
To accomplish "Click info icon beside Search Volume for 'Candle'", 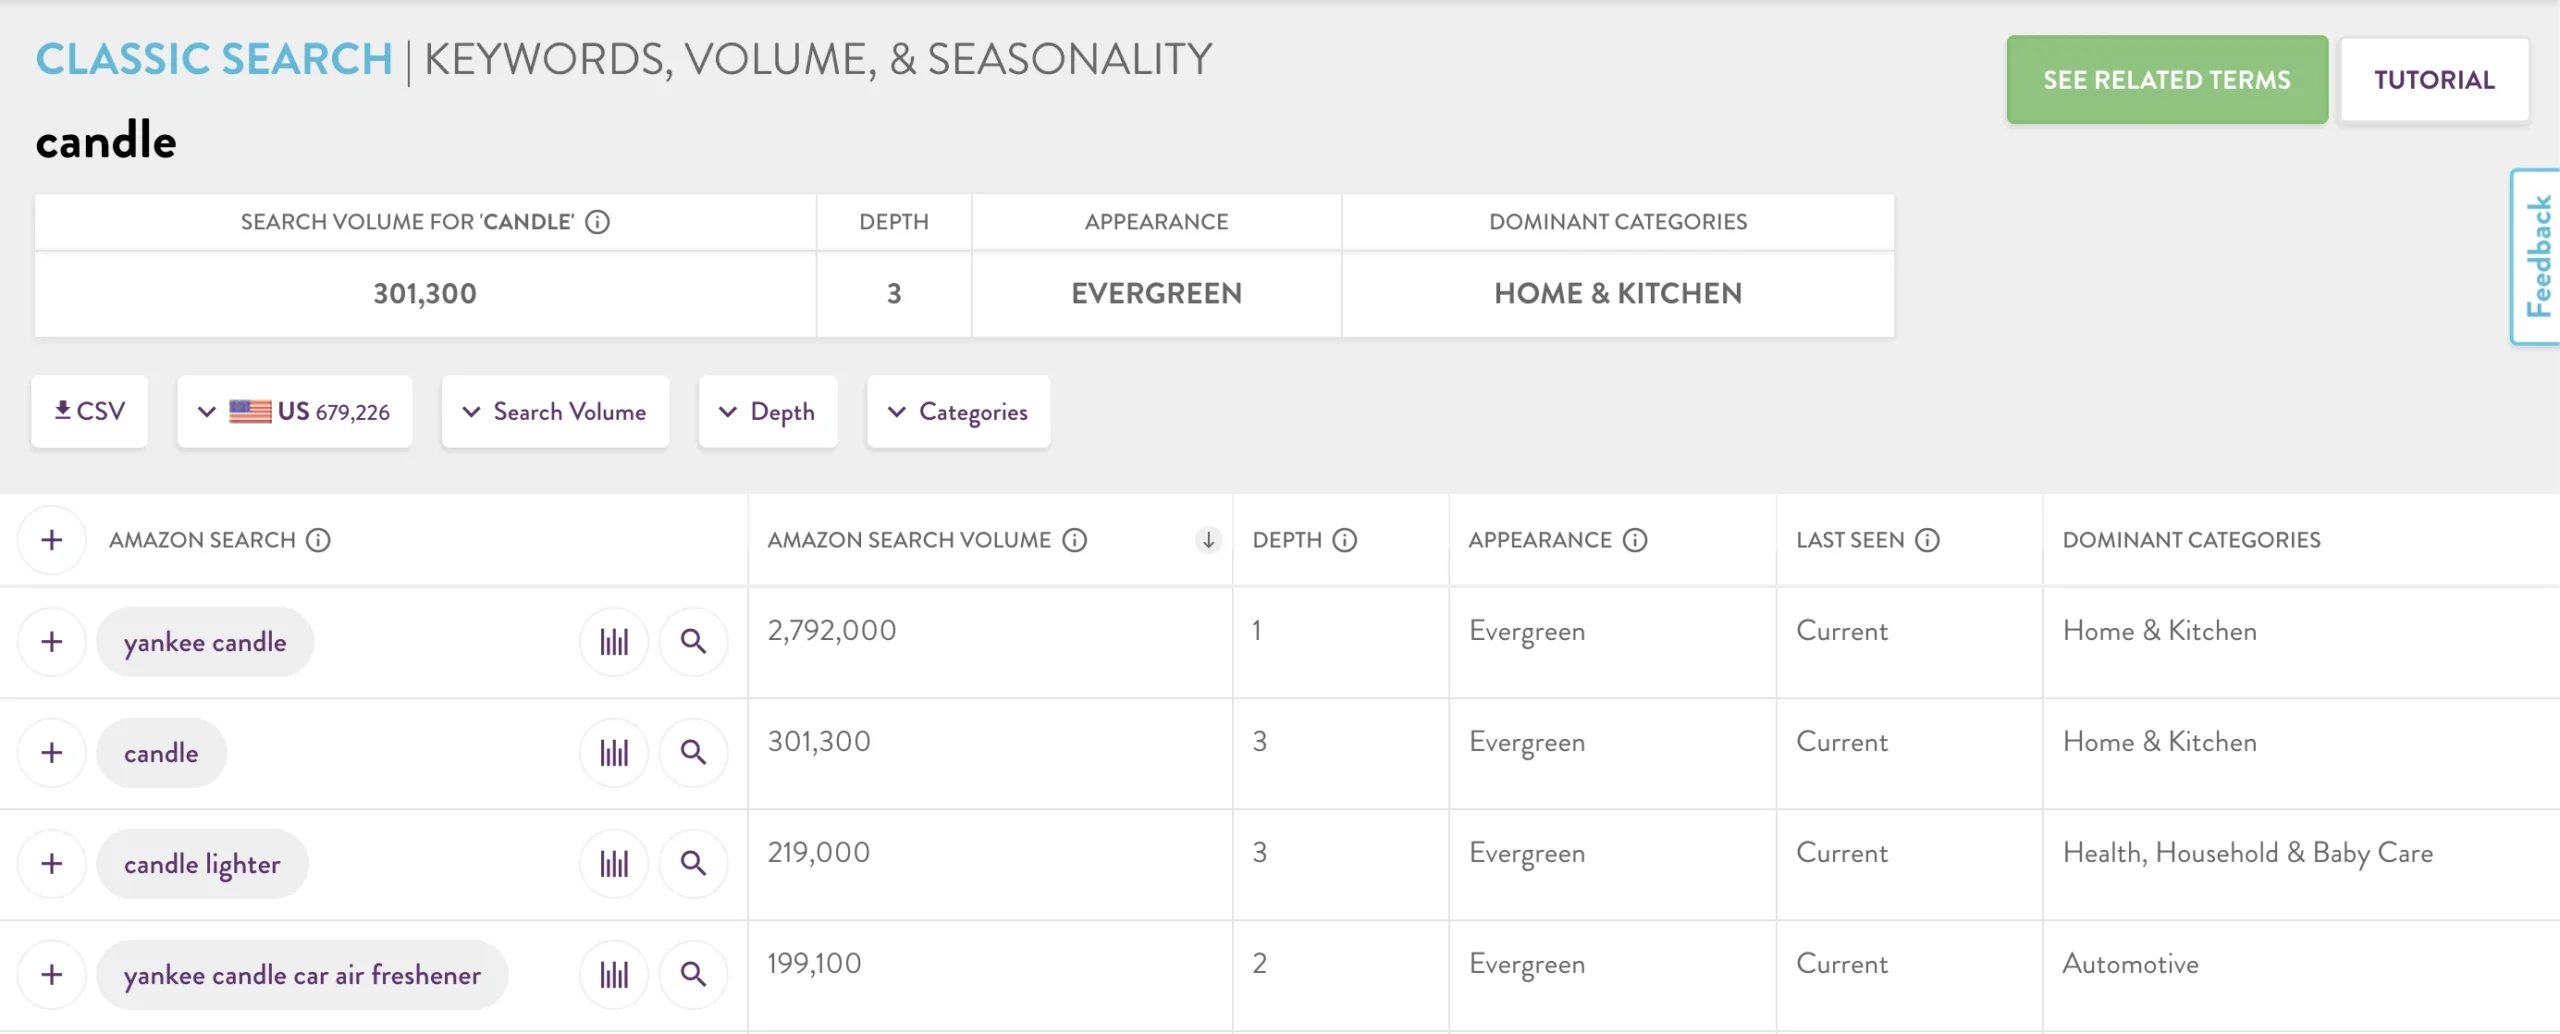I will (x=597, y=222).
